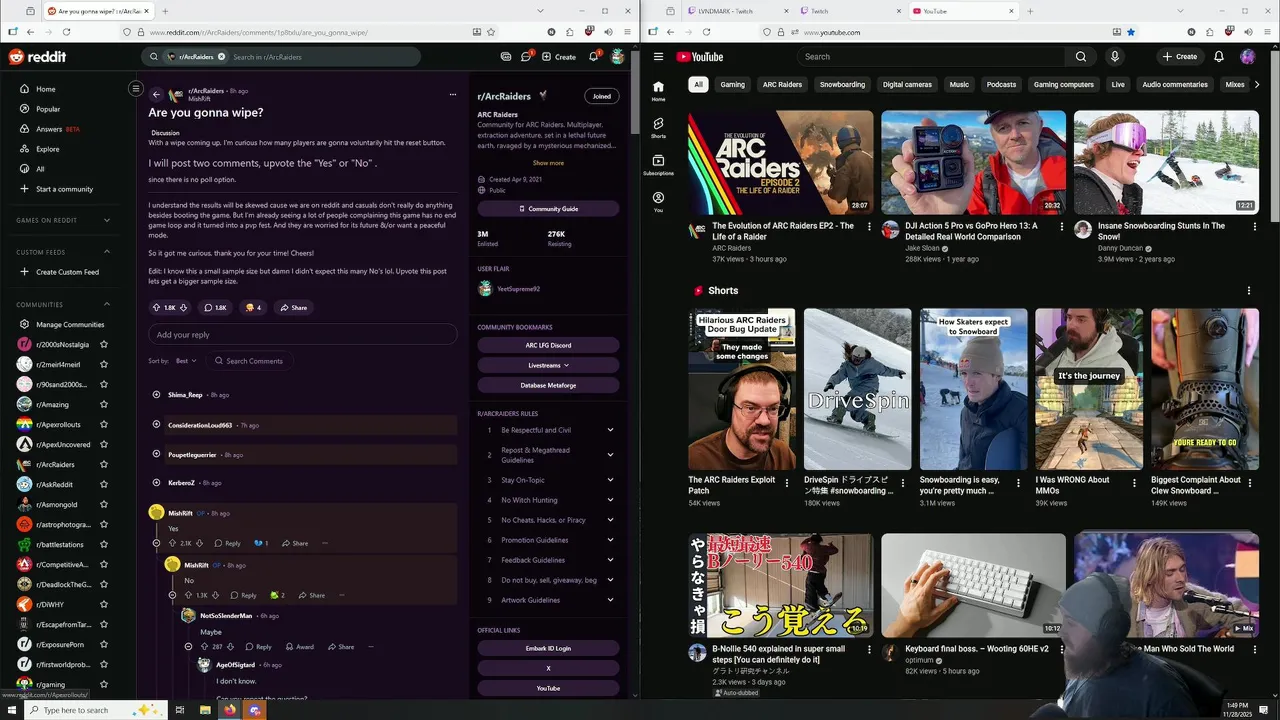The width and height of the screenshot is (1280, 720).
Task: Click YouTube search magnifier button
Action: pos(1081,57)
